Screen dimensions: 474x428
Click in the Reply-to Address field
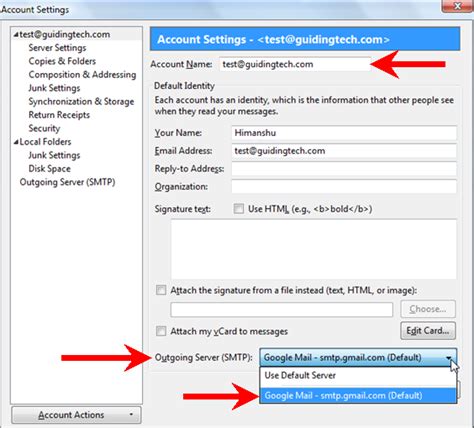click(x=344, y=169)
